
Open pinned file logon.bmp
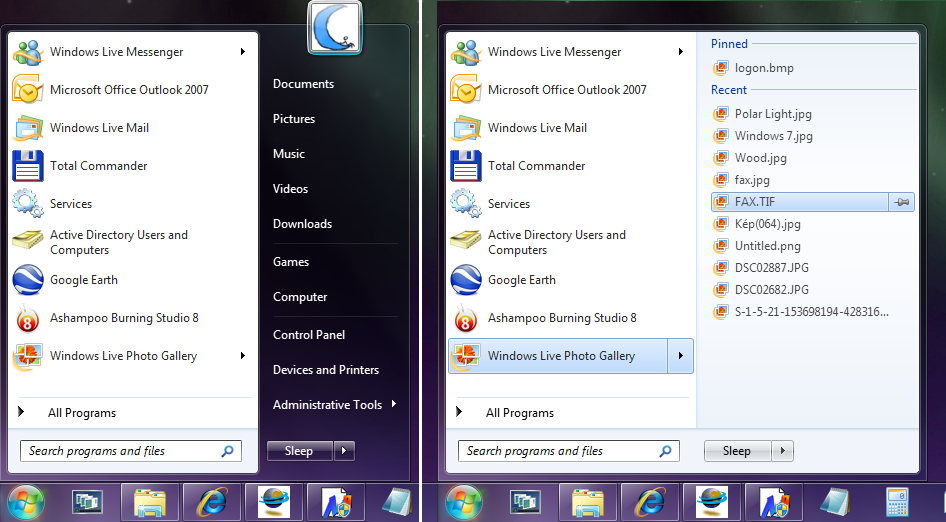point(754,68)
